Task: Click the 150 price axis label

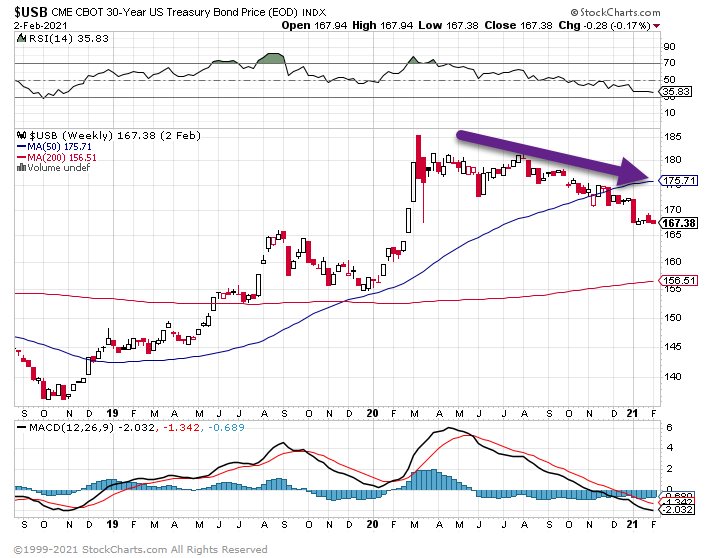Action: [x=673, y=317]
